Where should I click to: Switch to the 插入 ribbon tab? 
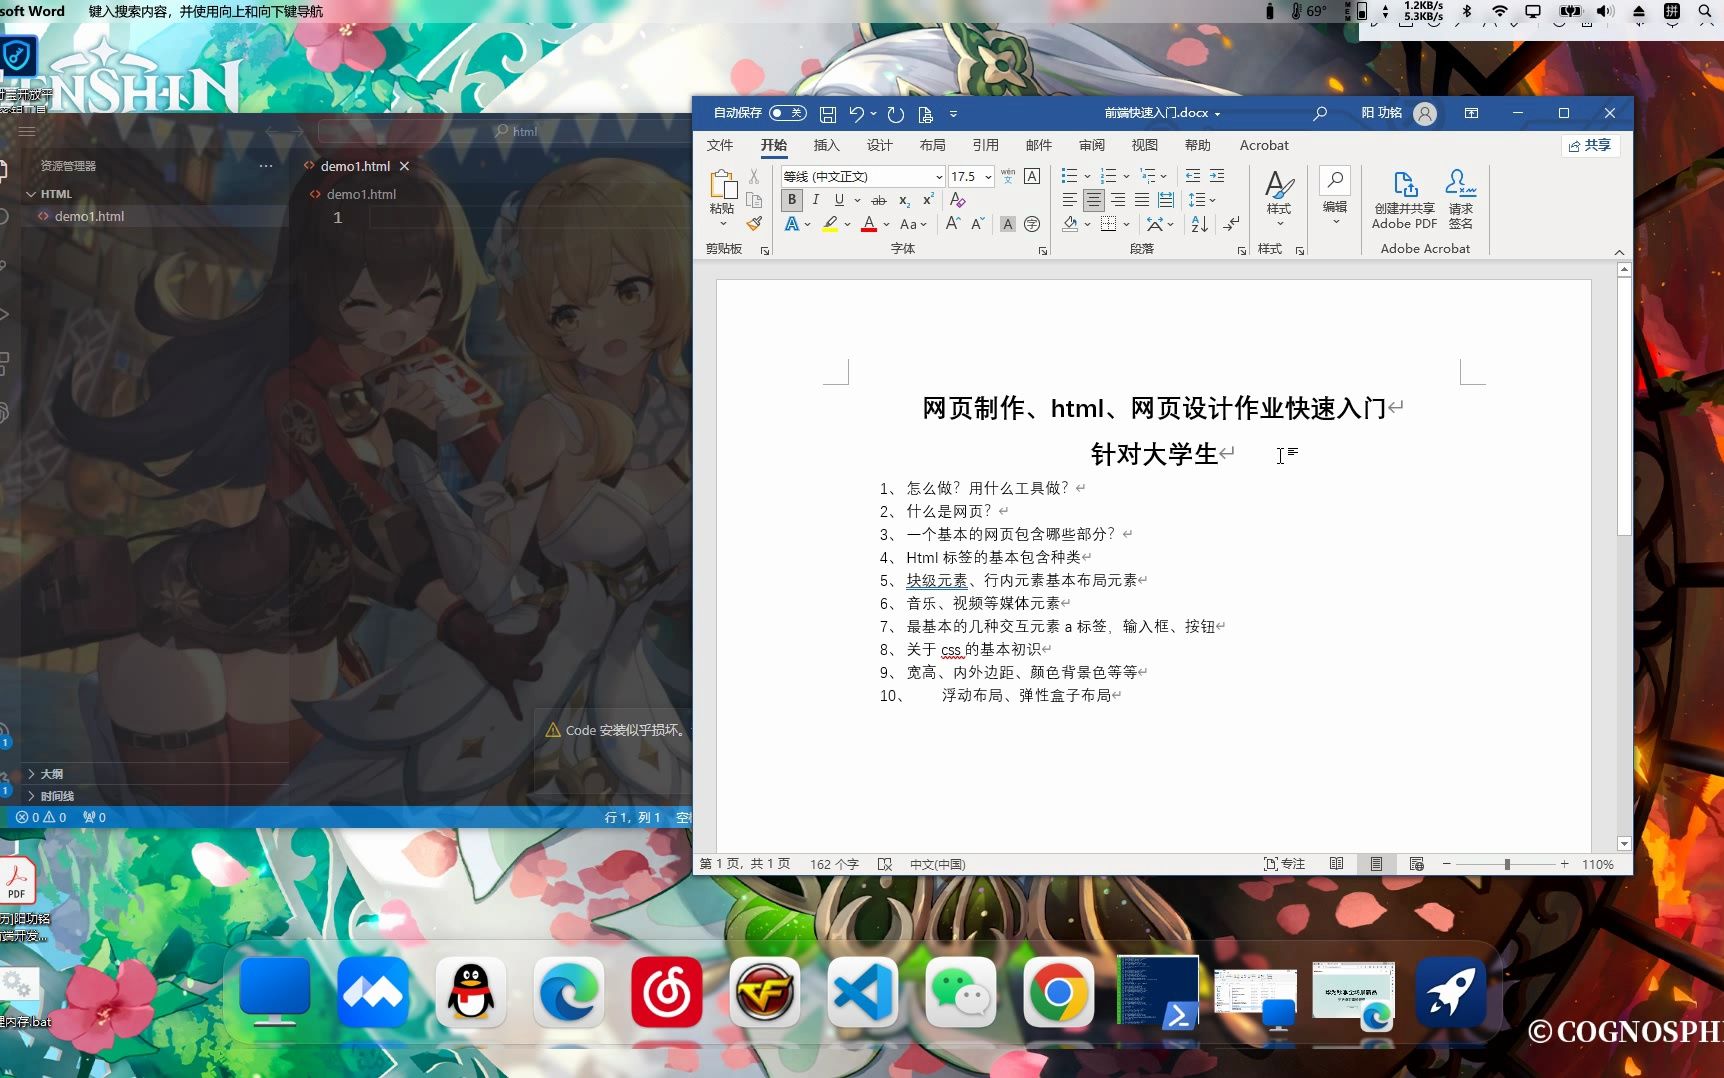click(826, 145)
